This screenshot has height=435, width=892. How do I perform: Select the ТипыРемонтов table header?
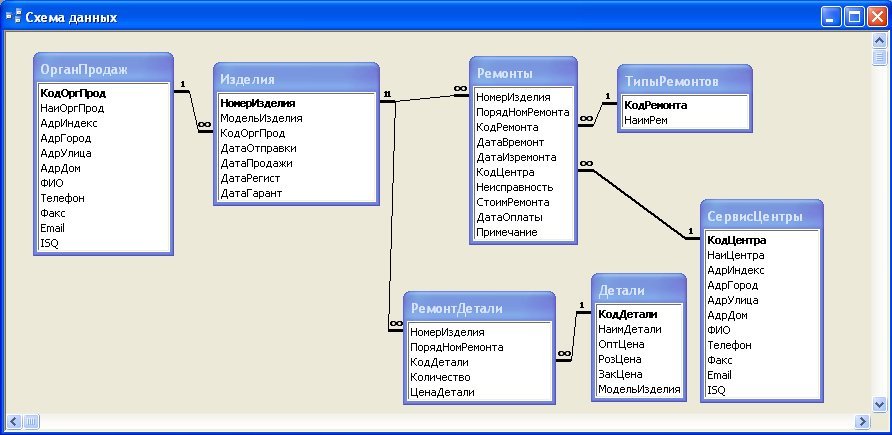[683, 80]
